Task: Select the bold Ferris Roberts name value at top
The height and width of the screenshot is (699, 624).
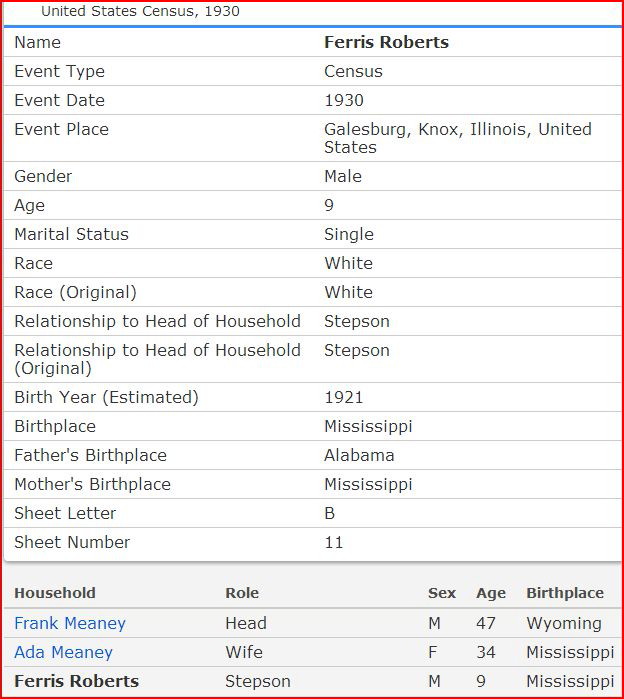Action: point(386,42)
